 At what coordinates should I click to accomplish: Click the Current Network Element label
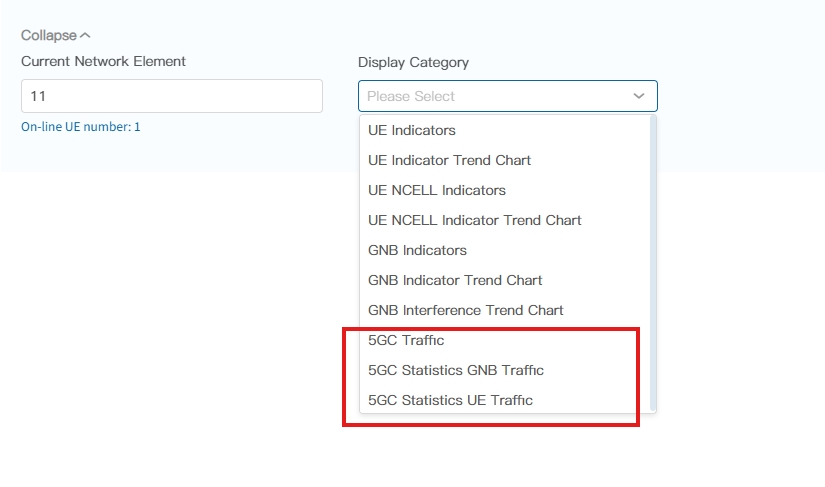103,61
